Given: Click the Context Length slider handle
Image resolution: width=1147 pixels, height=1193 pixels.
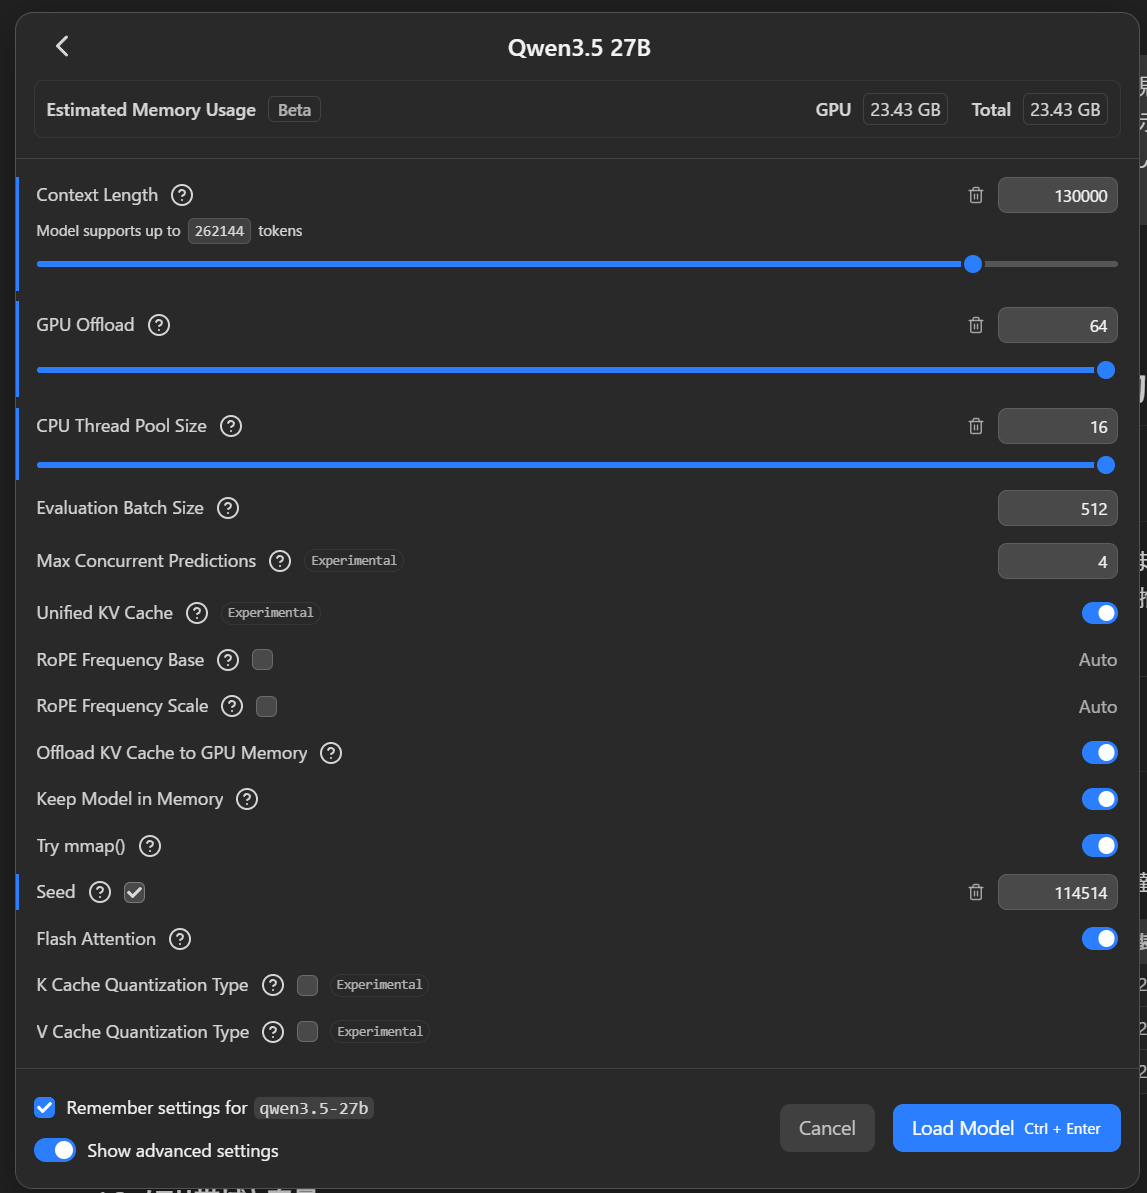Looking at the screenshot, I should click(973, 264).
